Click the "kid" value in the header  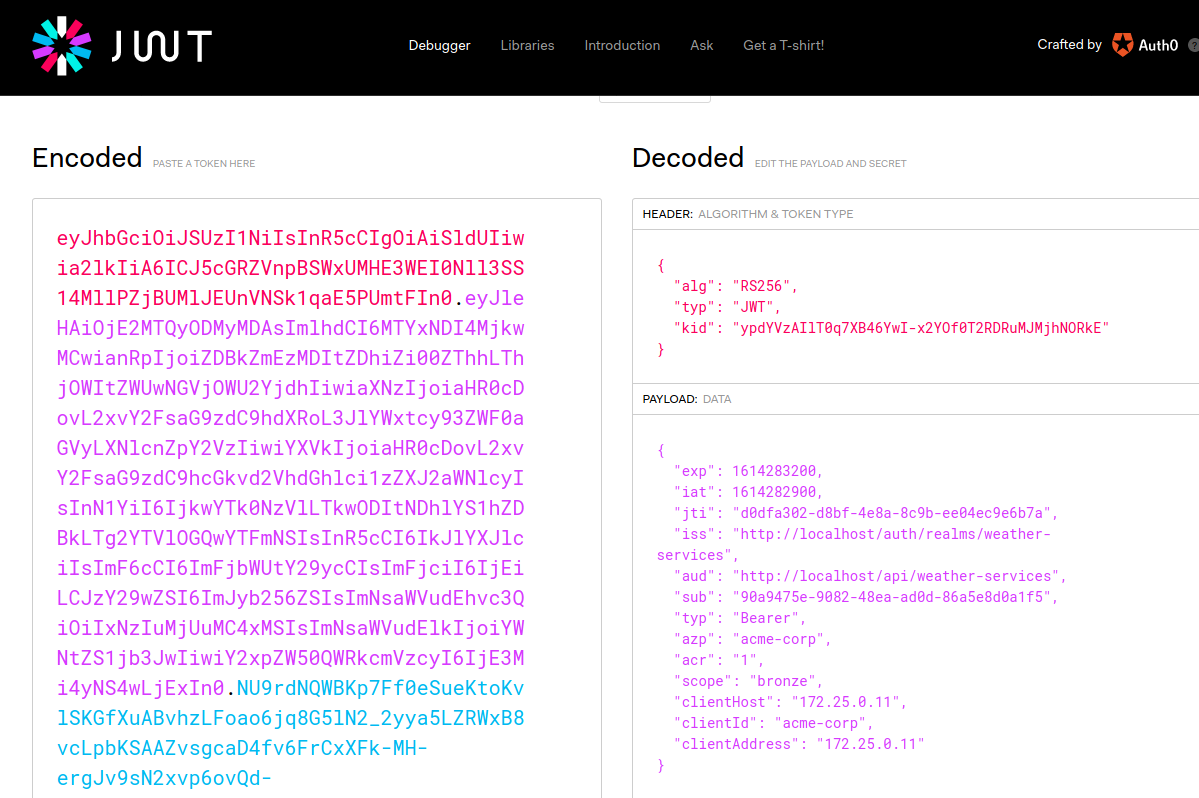[921, 328]
